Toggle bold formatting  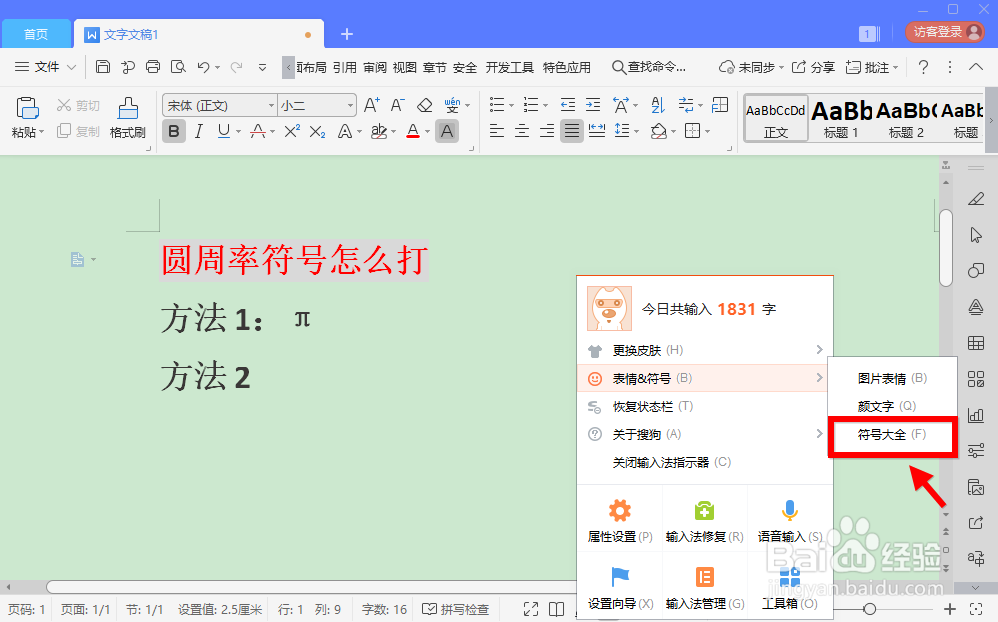click(x=172, y=131)
